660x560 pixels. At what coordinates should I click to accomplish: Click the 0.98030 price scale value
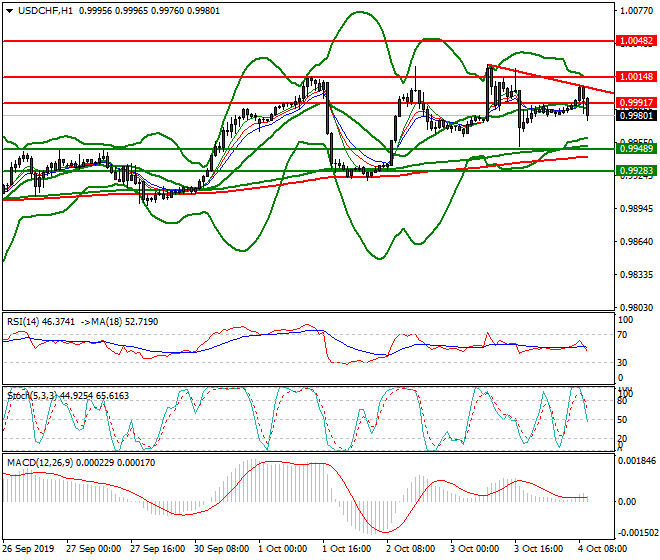click(x=637, y=308)
